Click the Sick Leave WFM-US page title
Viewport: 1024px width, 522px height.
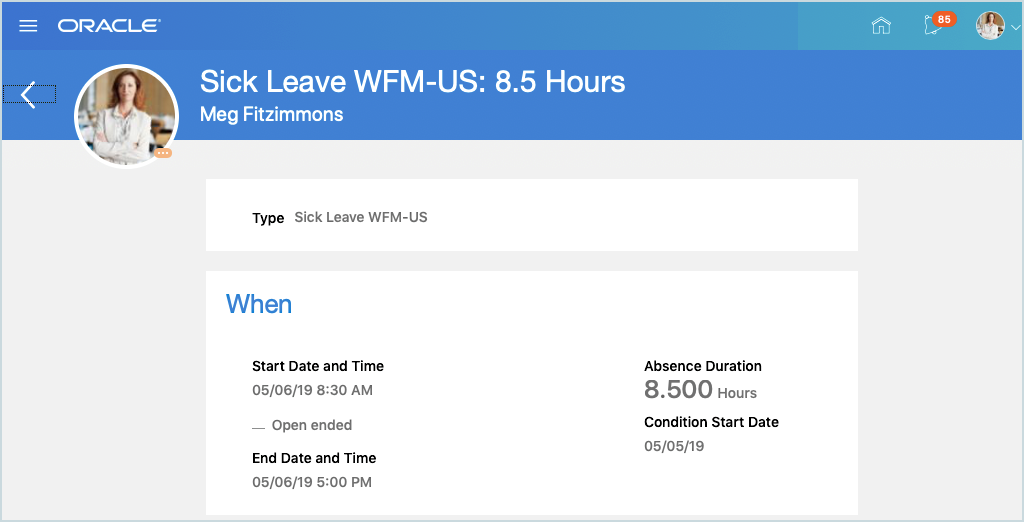point(412,82)
